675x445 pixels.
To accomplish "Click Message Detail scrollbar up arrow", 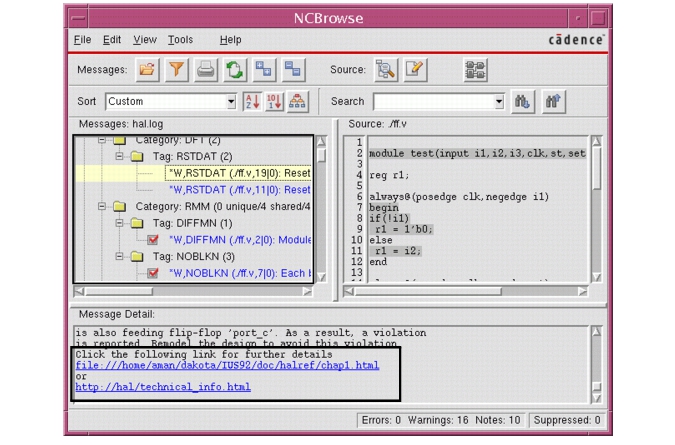I will (596, 331).
